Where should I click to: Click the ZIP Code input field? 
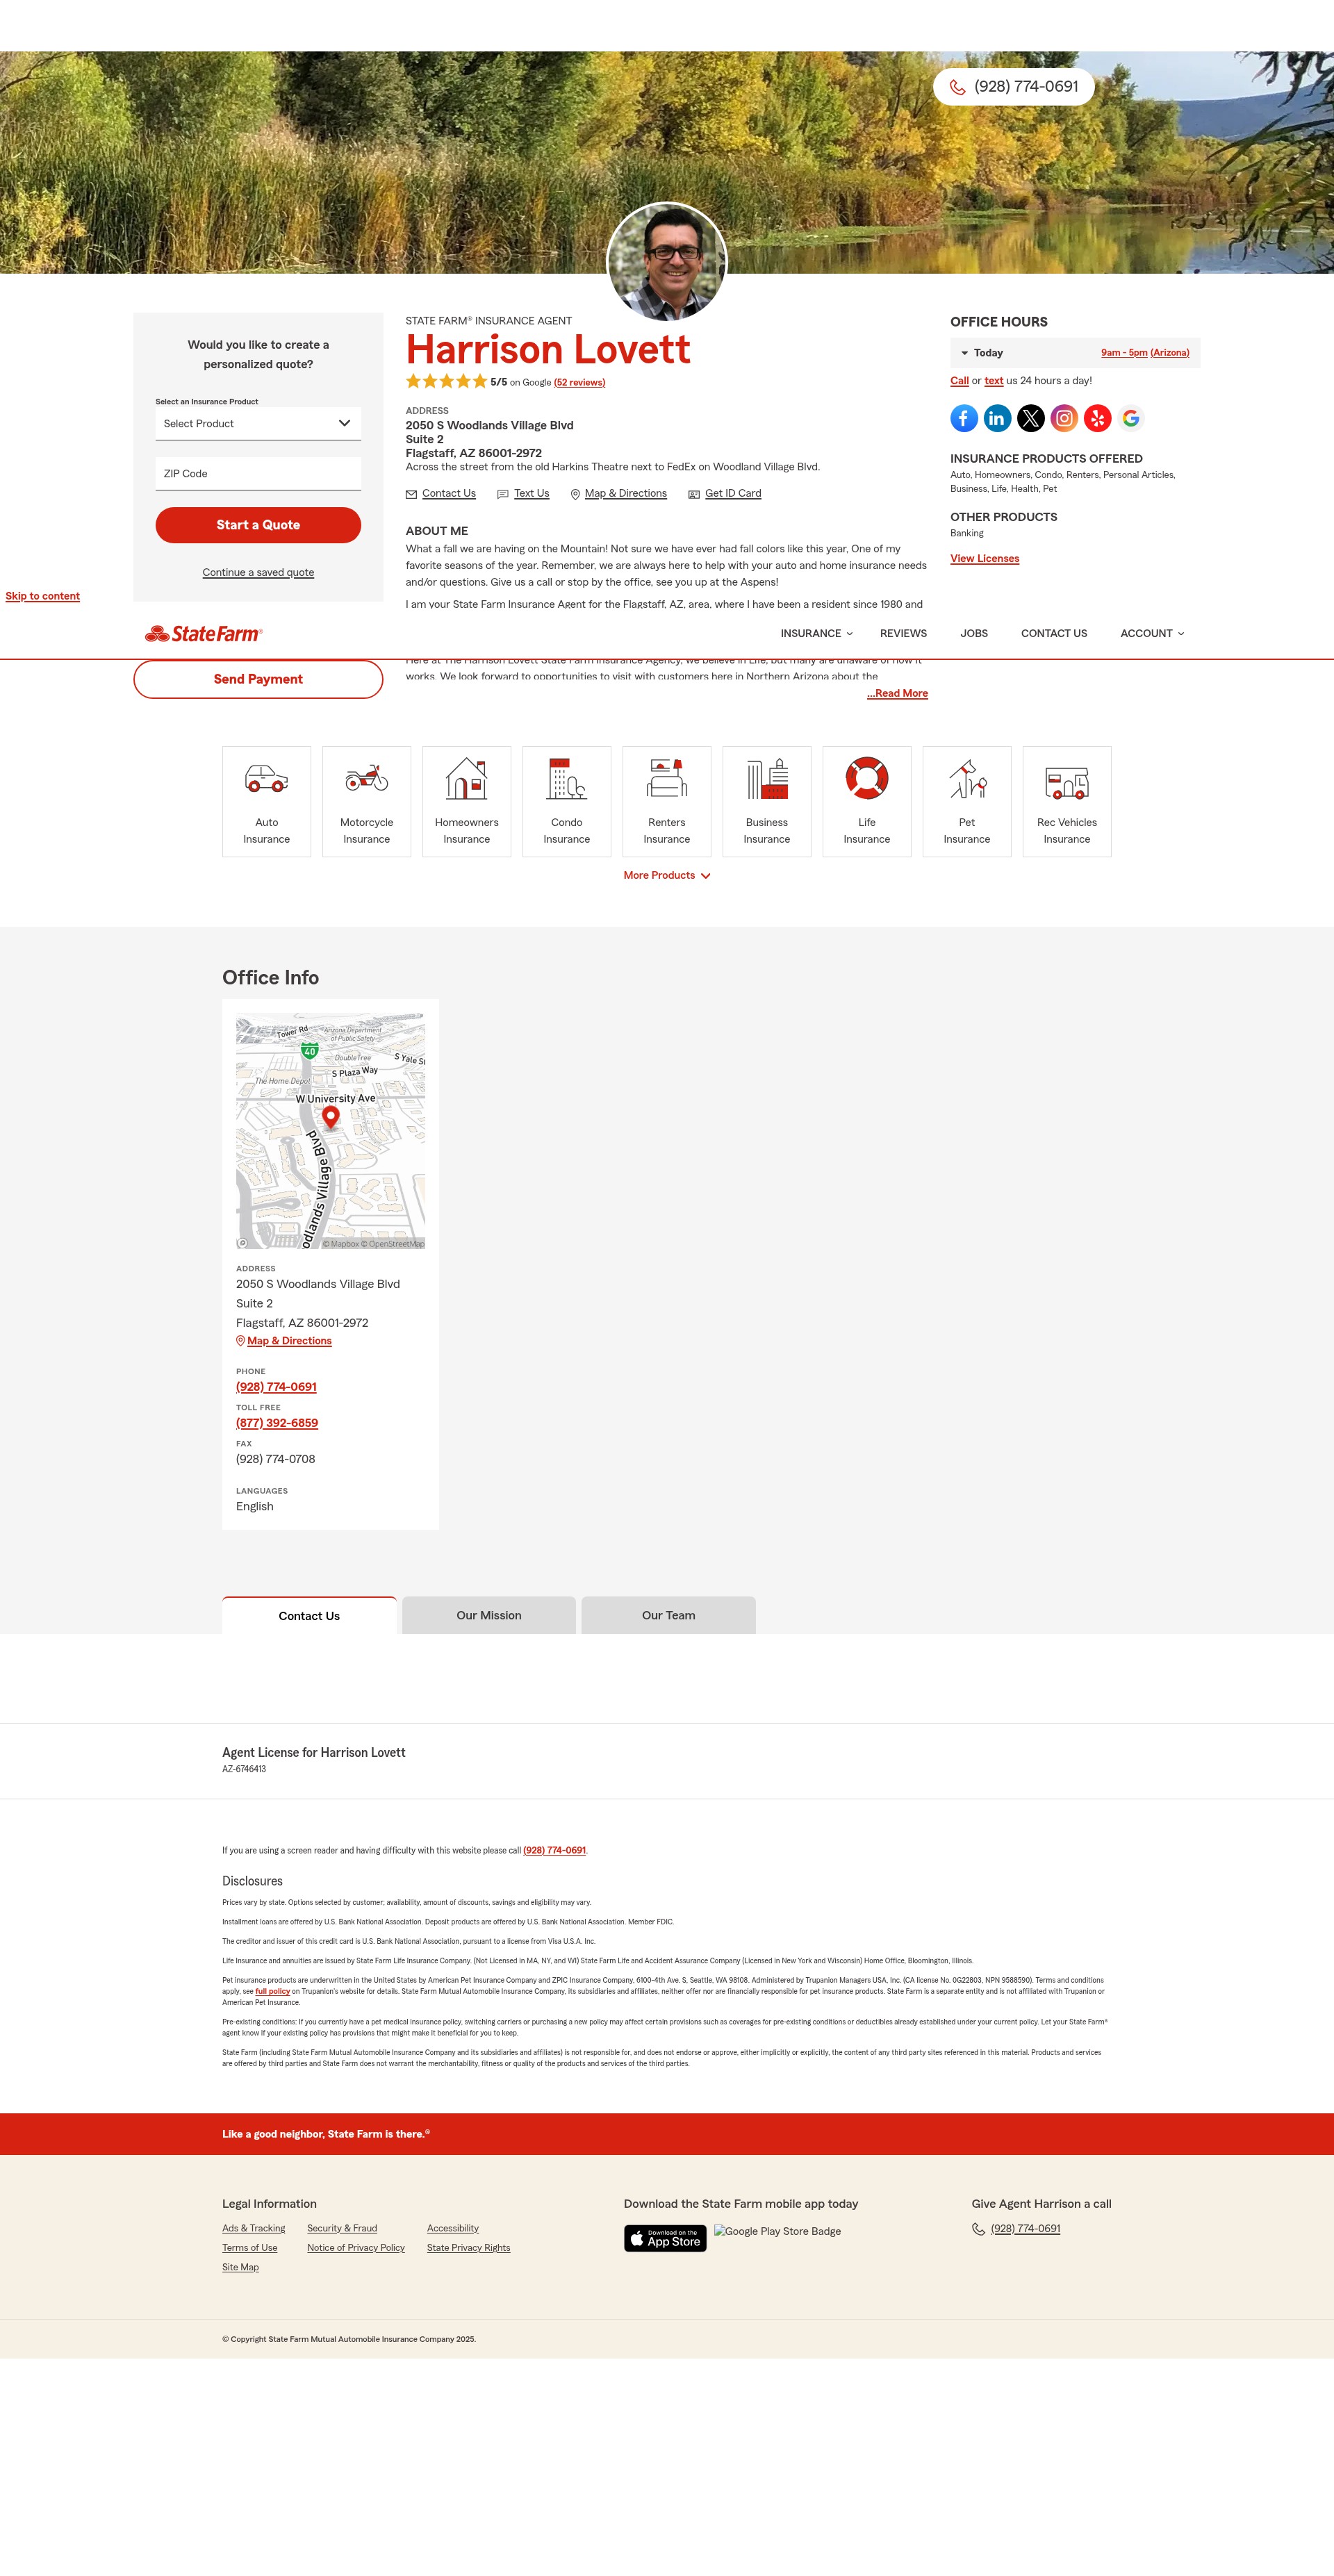258,474
